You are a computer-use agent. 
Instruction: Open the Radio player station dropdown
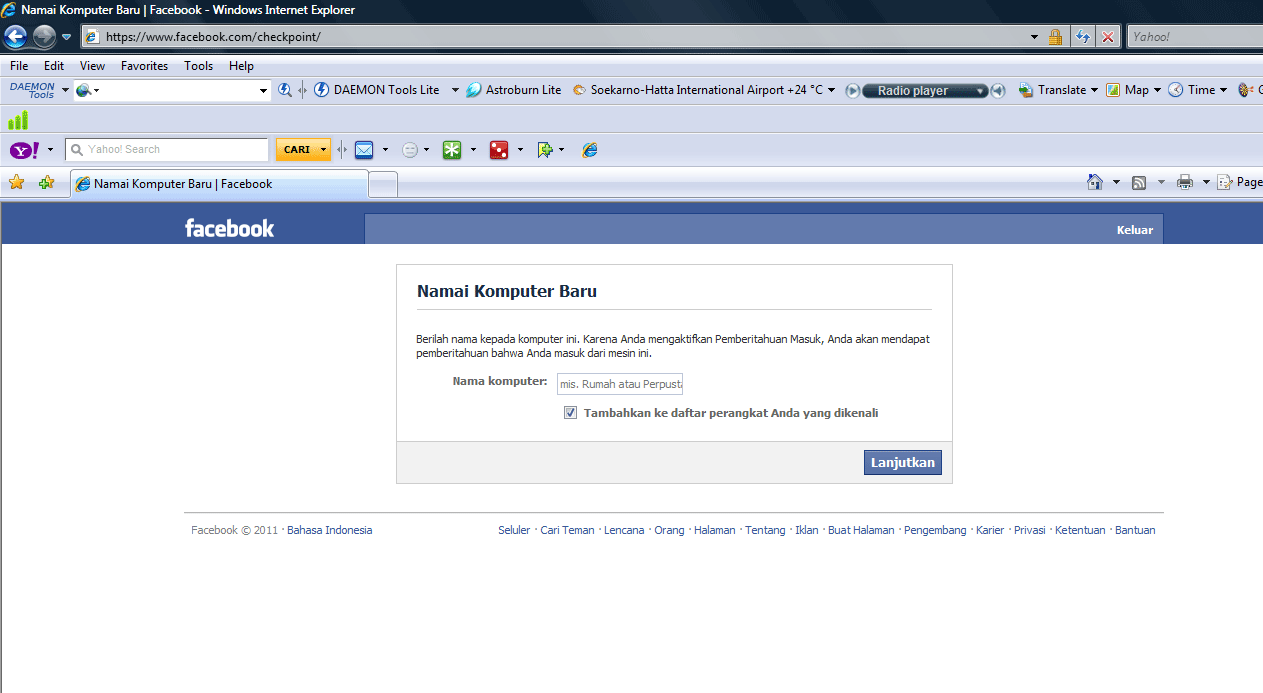point(980,91)
